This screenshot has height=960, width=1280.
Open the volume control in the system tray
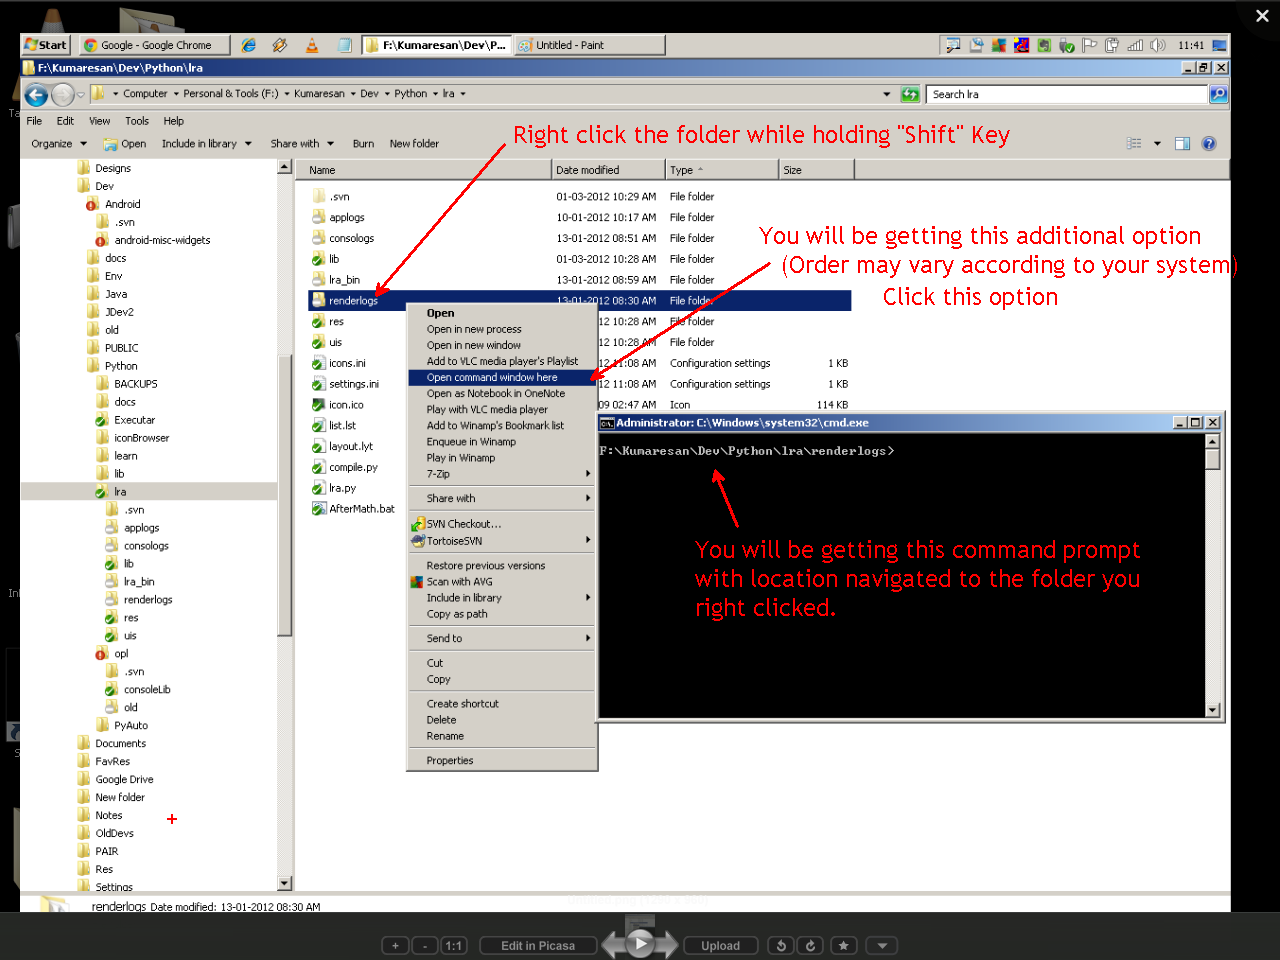tap(1158, 45)
